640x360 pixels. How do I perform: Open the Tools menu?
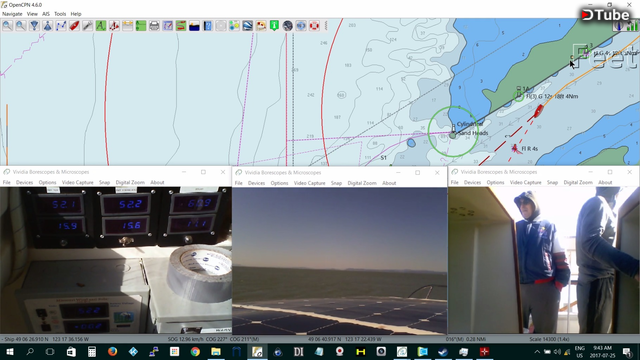[60, 14]
